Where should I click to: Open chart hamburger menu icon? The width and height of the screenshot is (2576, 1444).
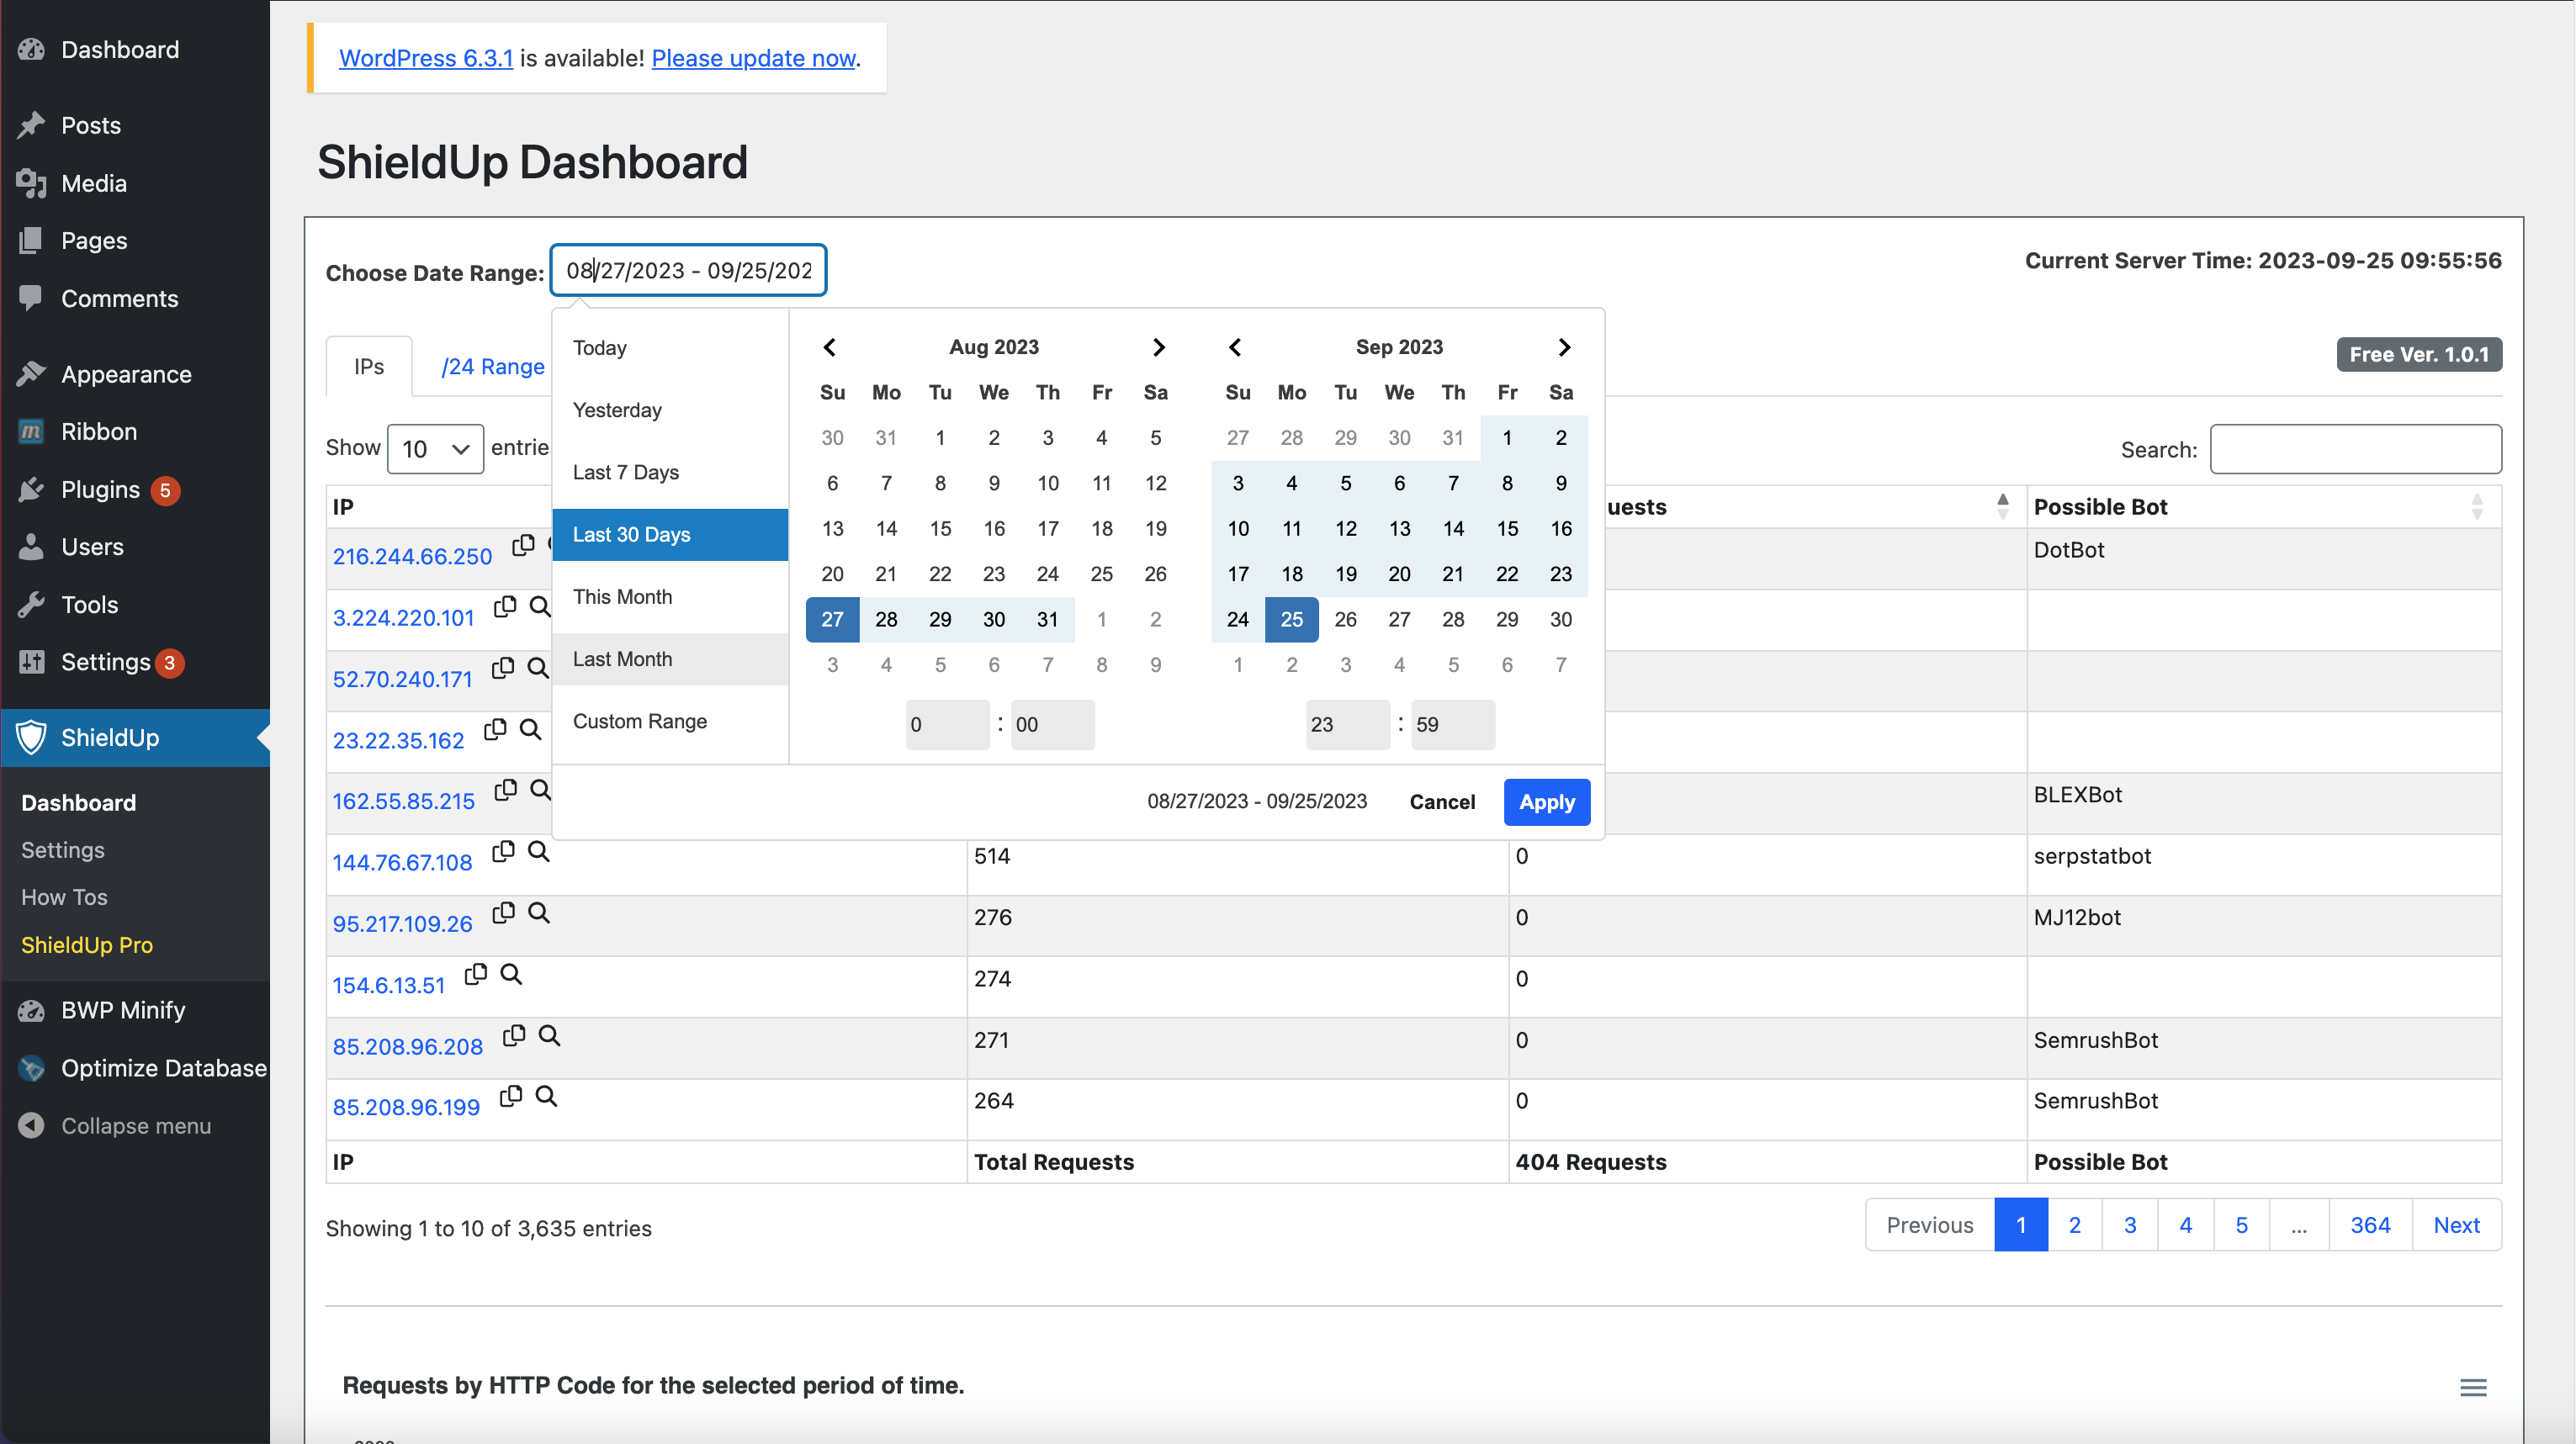pos(2473,1387)
